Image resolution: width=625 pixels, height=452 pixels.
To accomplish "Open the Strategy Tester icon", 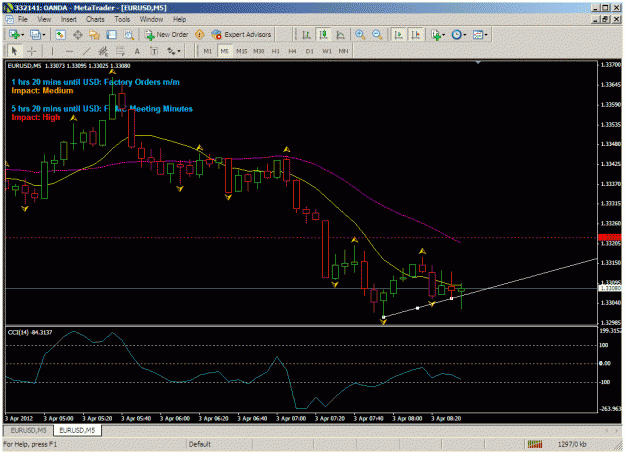I will (x=129, y=35).
